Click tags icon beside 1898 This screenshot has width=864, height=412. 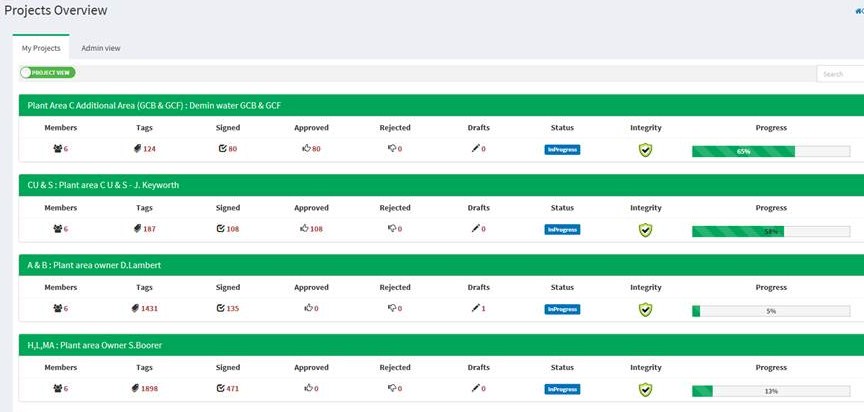[x=136, y=388]
